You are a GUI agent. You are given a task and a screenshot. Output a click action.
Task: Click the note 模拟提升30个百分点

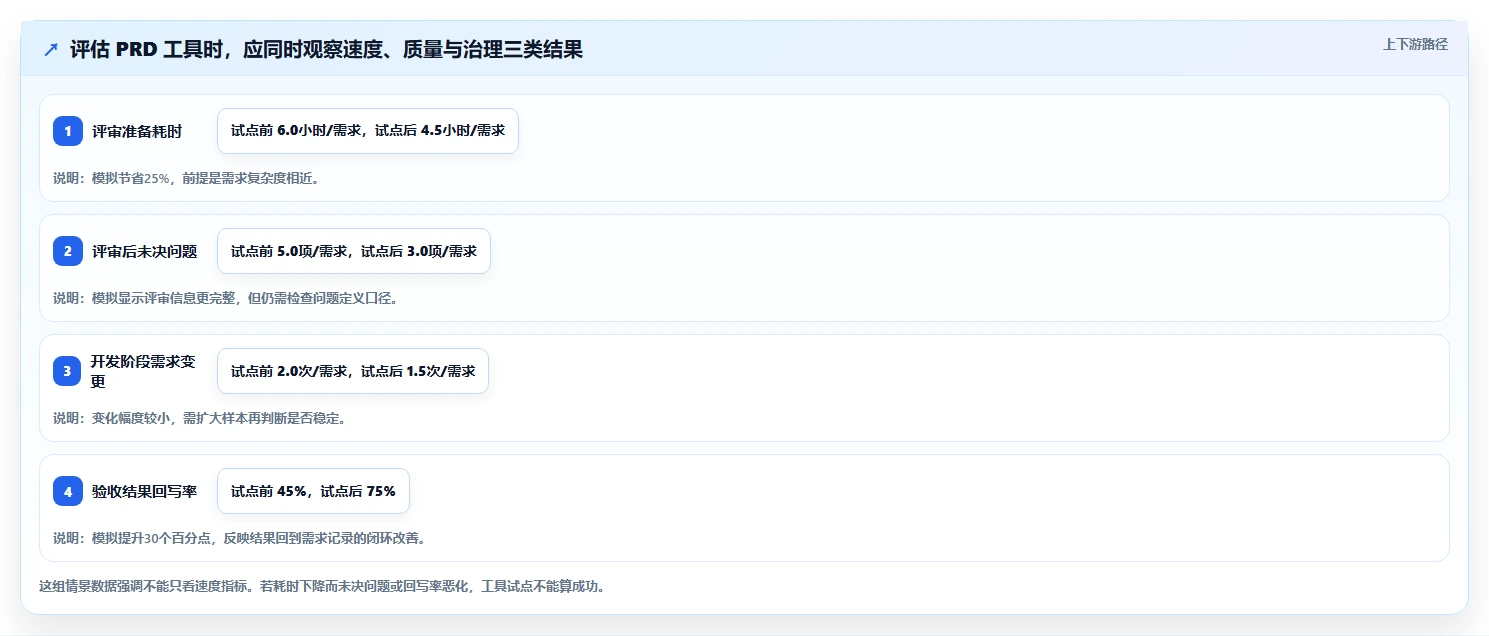(x=240, y=538)
